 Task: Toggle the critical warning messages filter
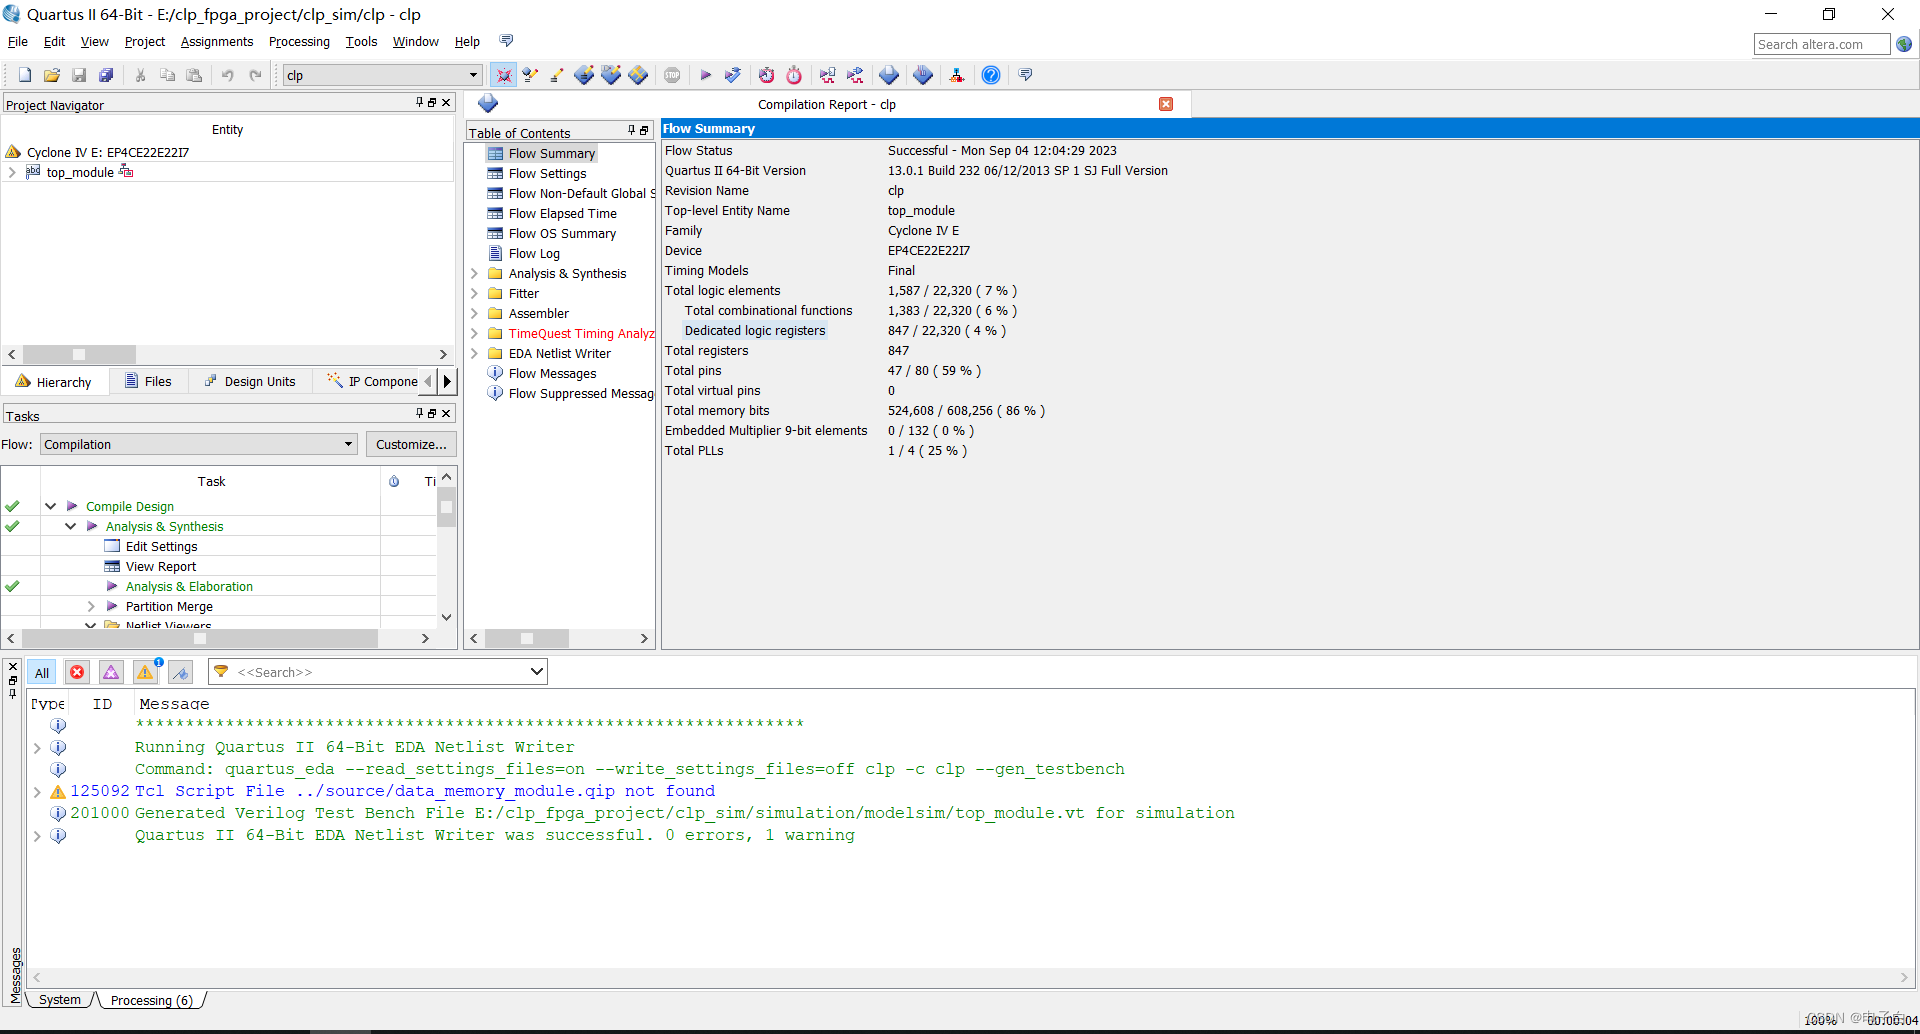click(x=111, y=672)
